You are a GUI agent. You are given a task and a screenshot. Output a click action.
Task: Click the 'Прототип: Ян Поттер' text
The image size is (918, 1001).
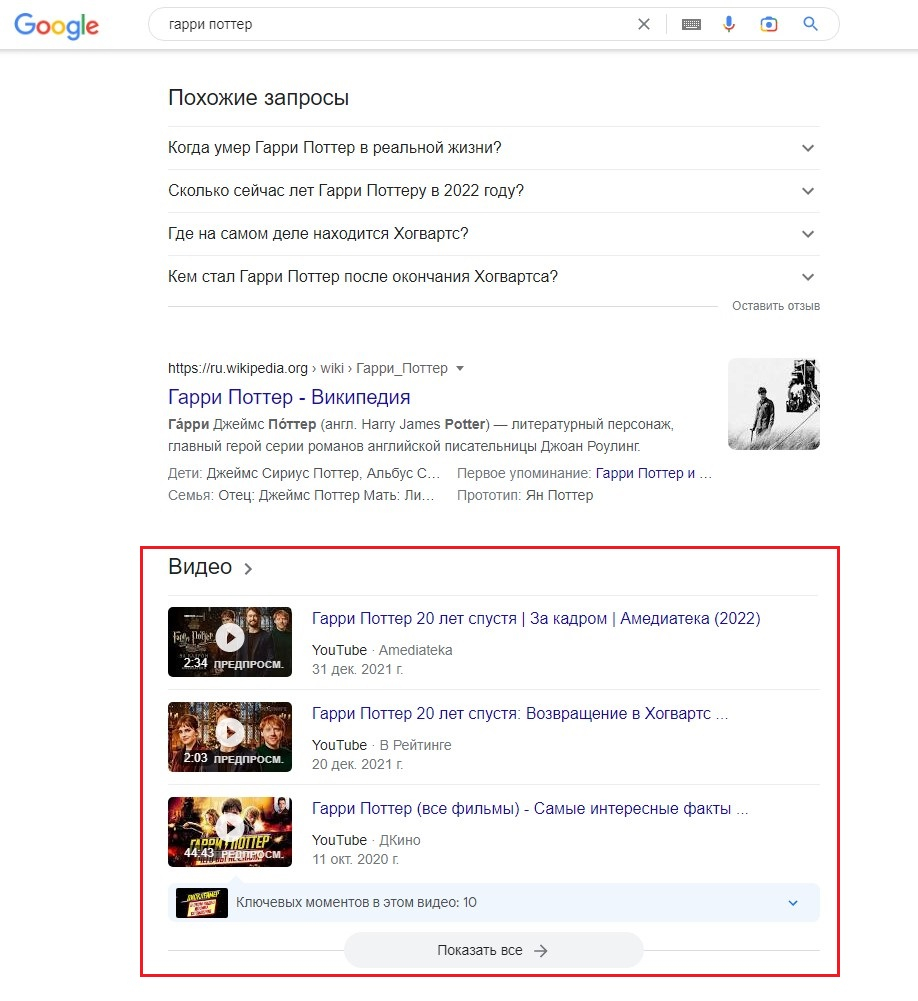click(x=525, y=495)
